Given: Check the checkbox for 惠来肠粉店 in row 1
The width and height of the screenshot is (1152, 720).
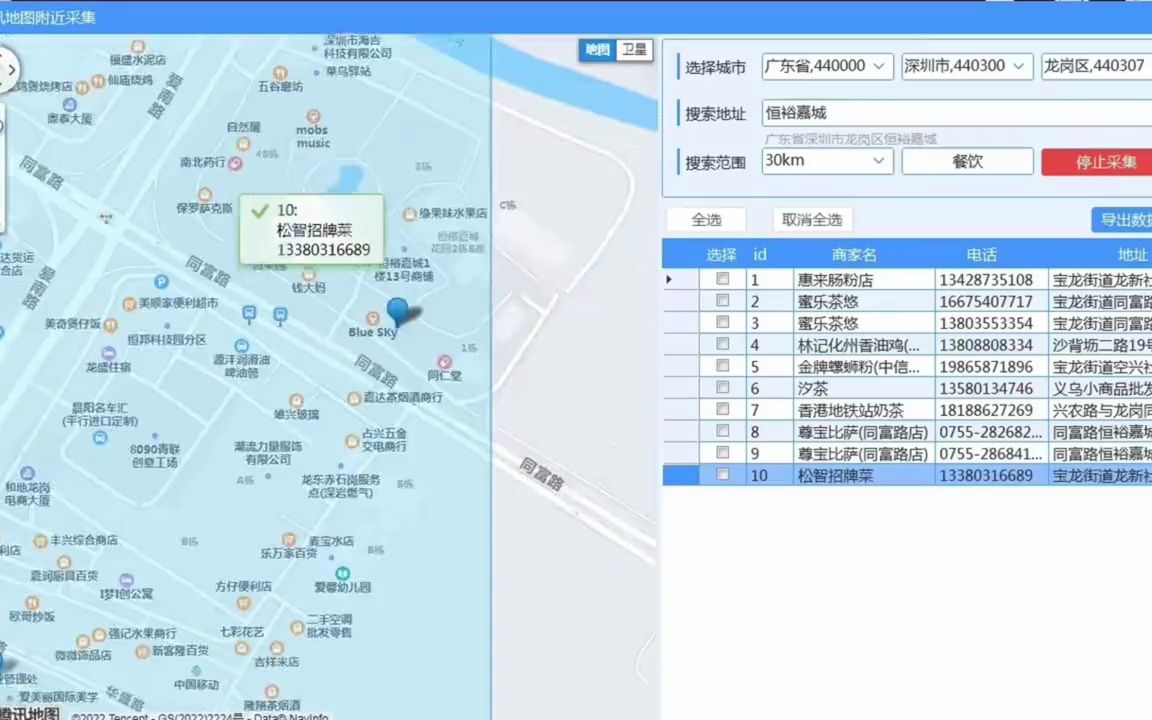Looking at the screenshot, I should pyautogui.click(x=723, y=280).
